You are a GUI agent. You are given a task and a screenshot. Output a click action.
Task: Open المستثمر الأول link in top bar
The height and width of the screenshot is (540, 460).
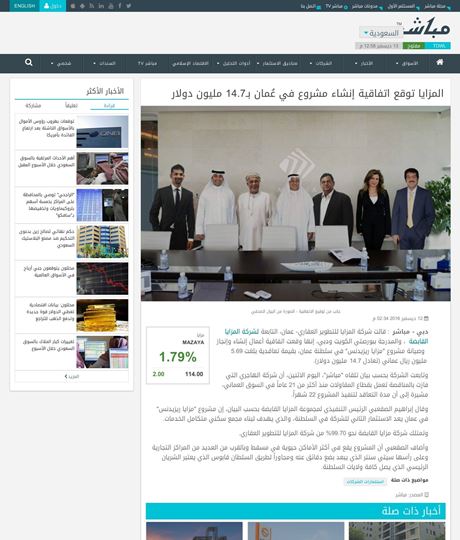coord(403,6)
